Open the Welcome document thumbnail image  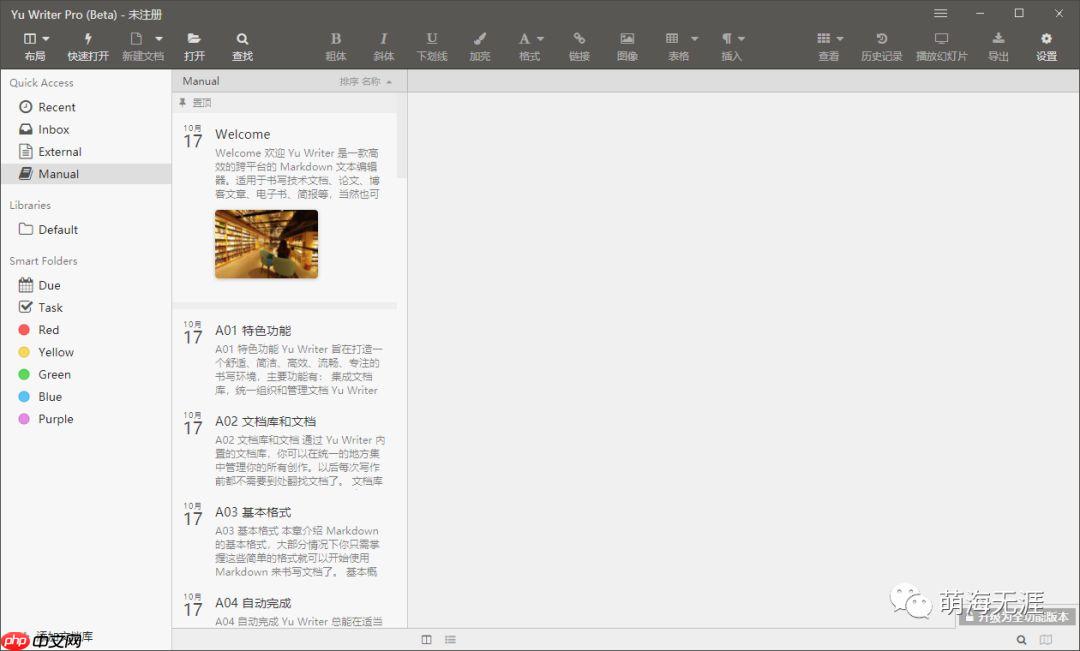pos(266,243)
